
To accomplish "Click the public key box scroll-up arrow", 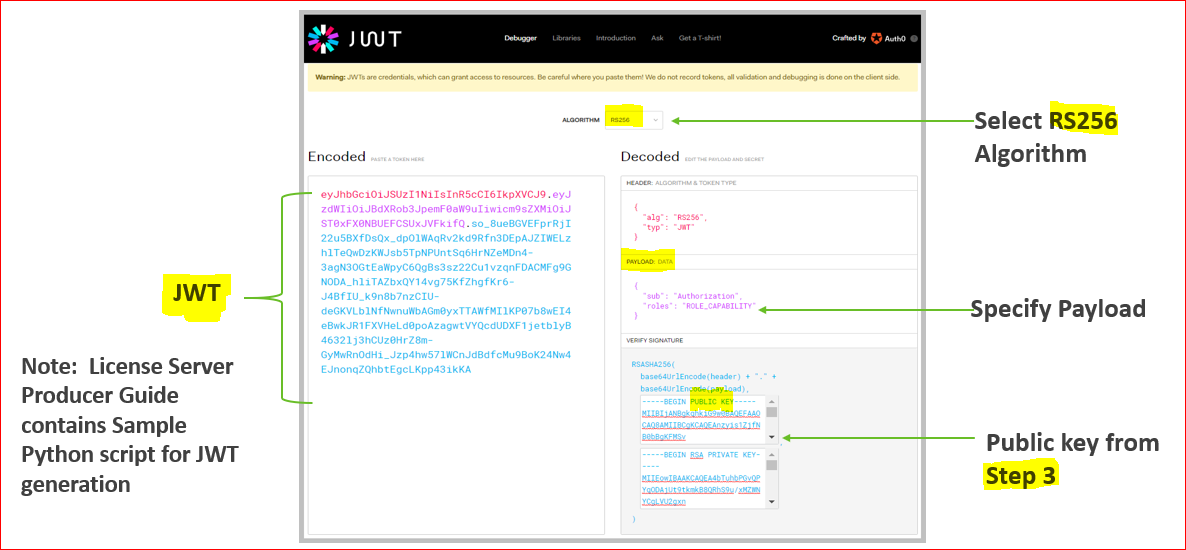I will (x=772, y=401).
